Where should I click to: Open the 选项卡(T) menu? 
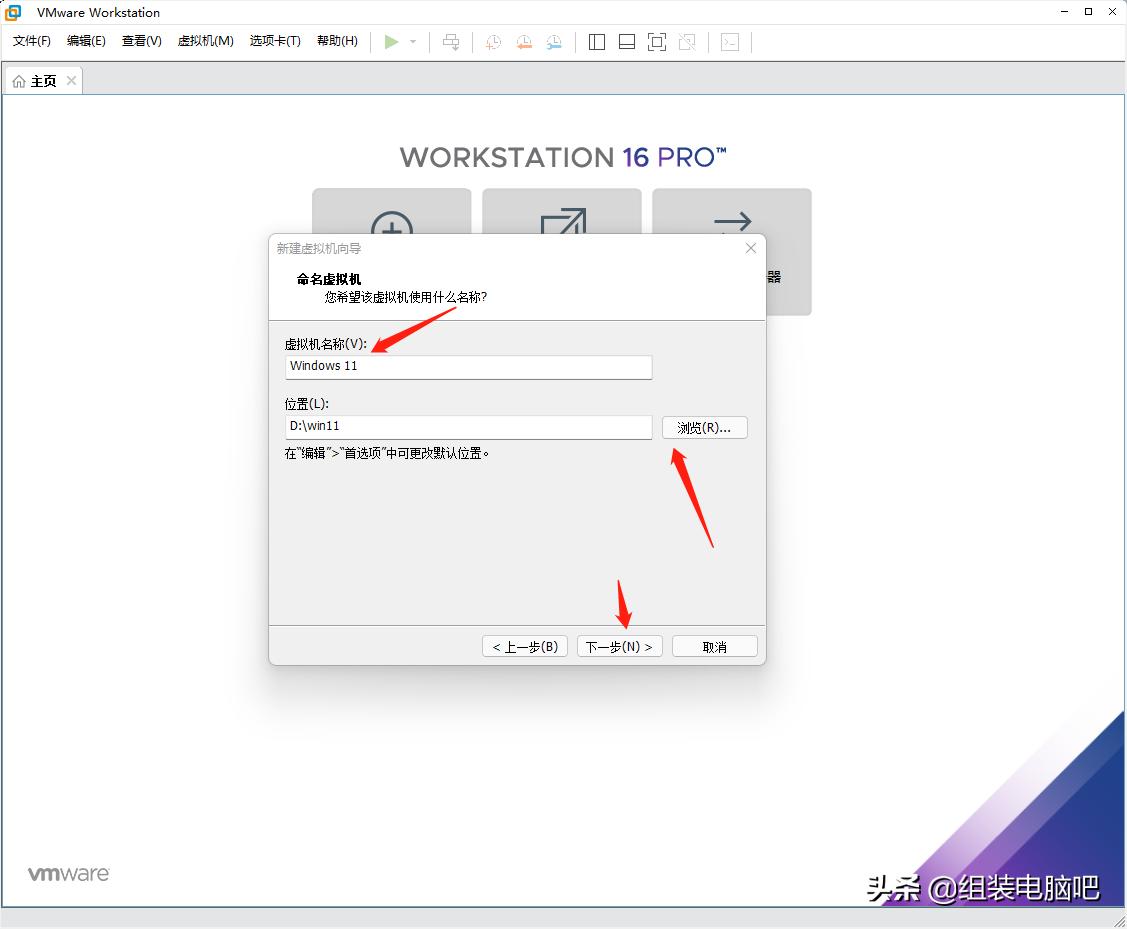point(274,41)
